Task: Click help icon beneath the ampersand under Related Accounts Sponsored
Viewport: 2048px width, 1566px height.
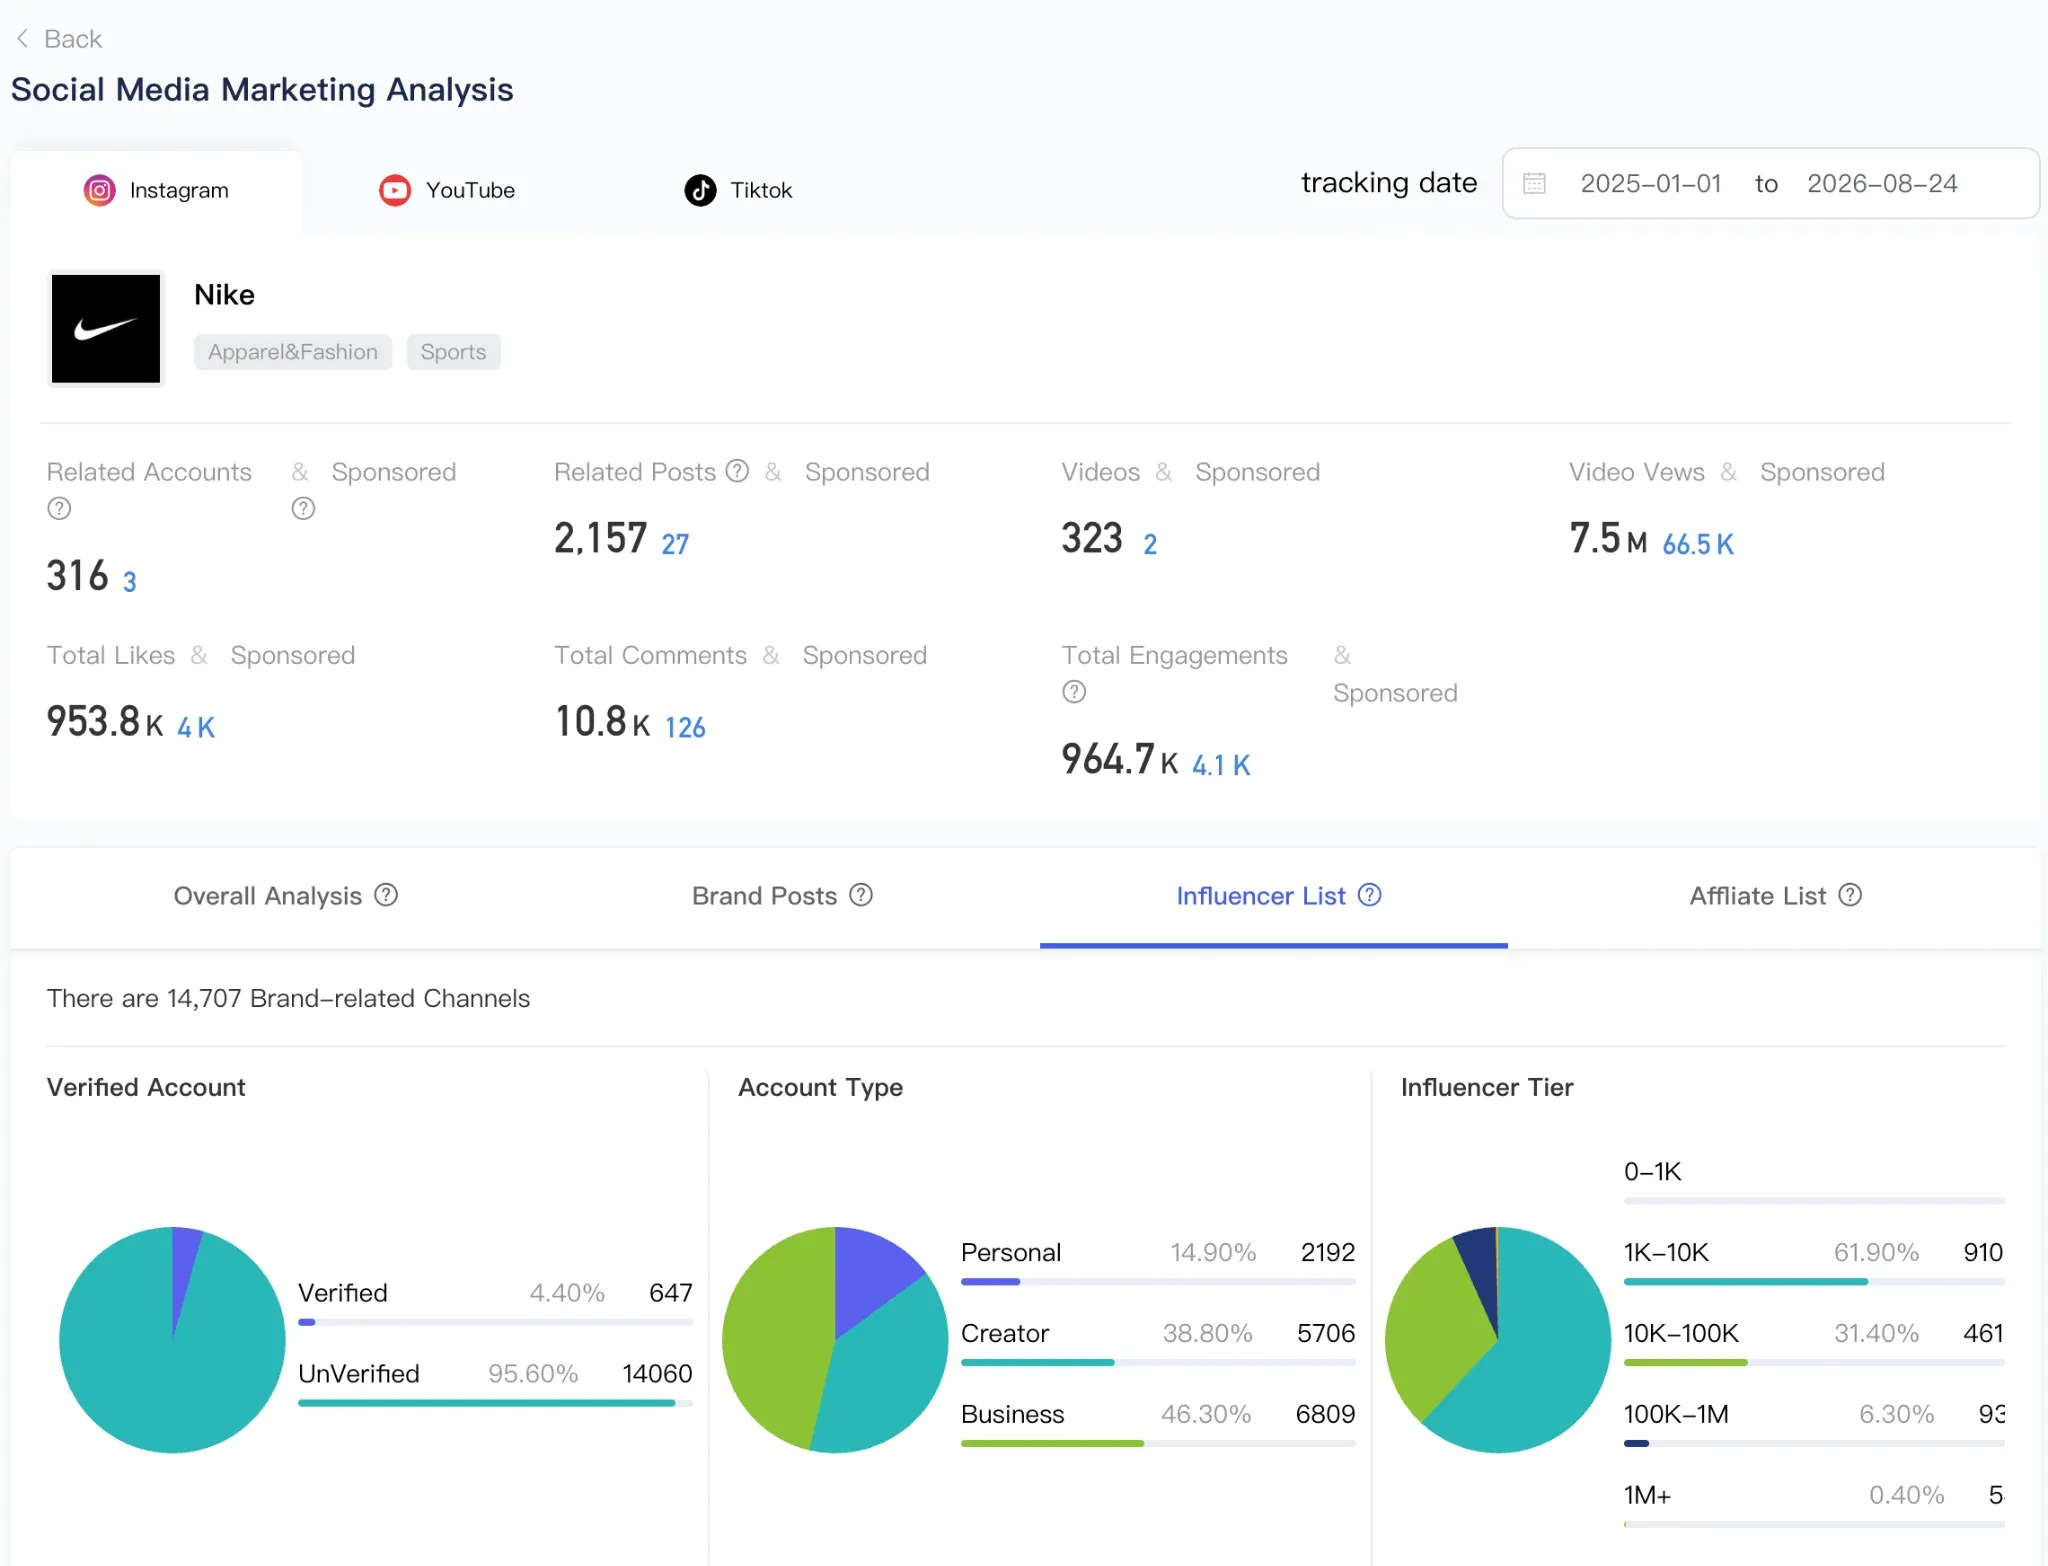Action: pyautogui.click(x=303, y=509)
